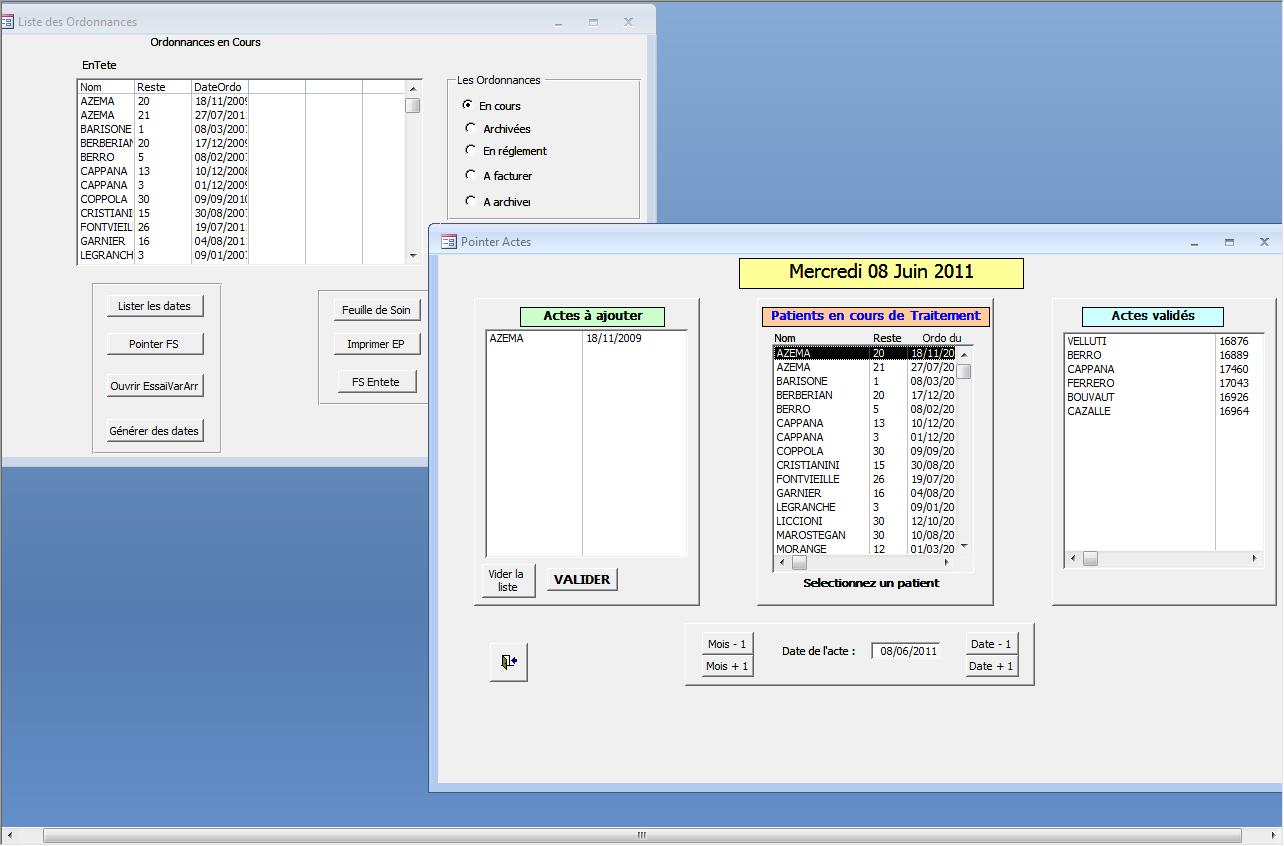The image size is (1284, 846).
Task: Choose the A archiver radio option
Action: click(x=471, y=201)
